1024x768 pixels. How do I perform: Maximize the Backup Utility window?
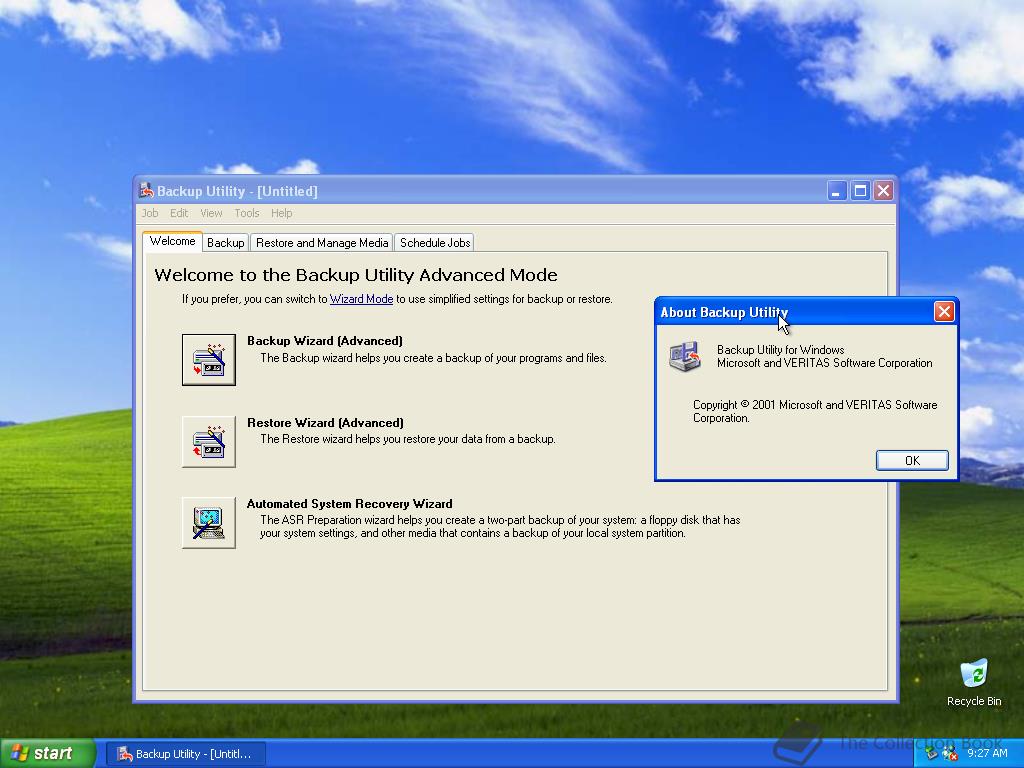coord(860,191)
